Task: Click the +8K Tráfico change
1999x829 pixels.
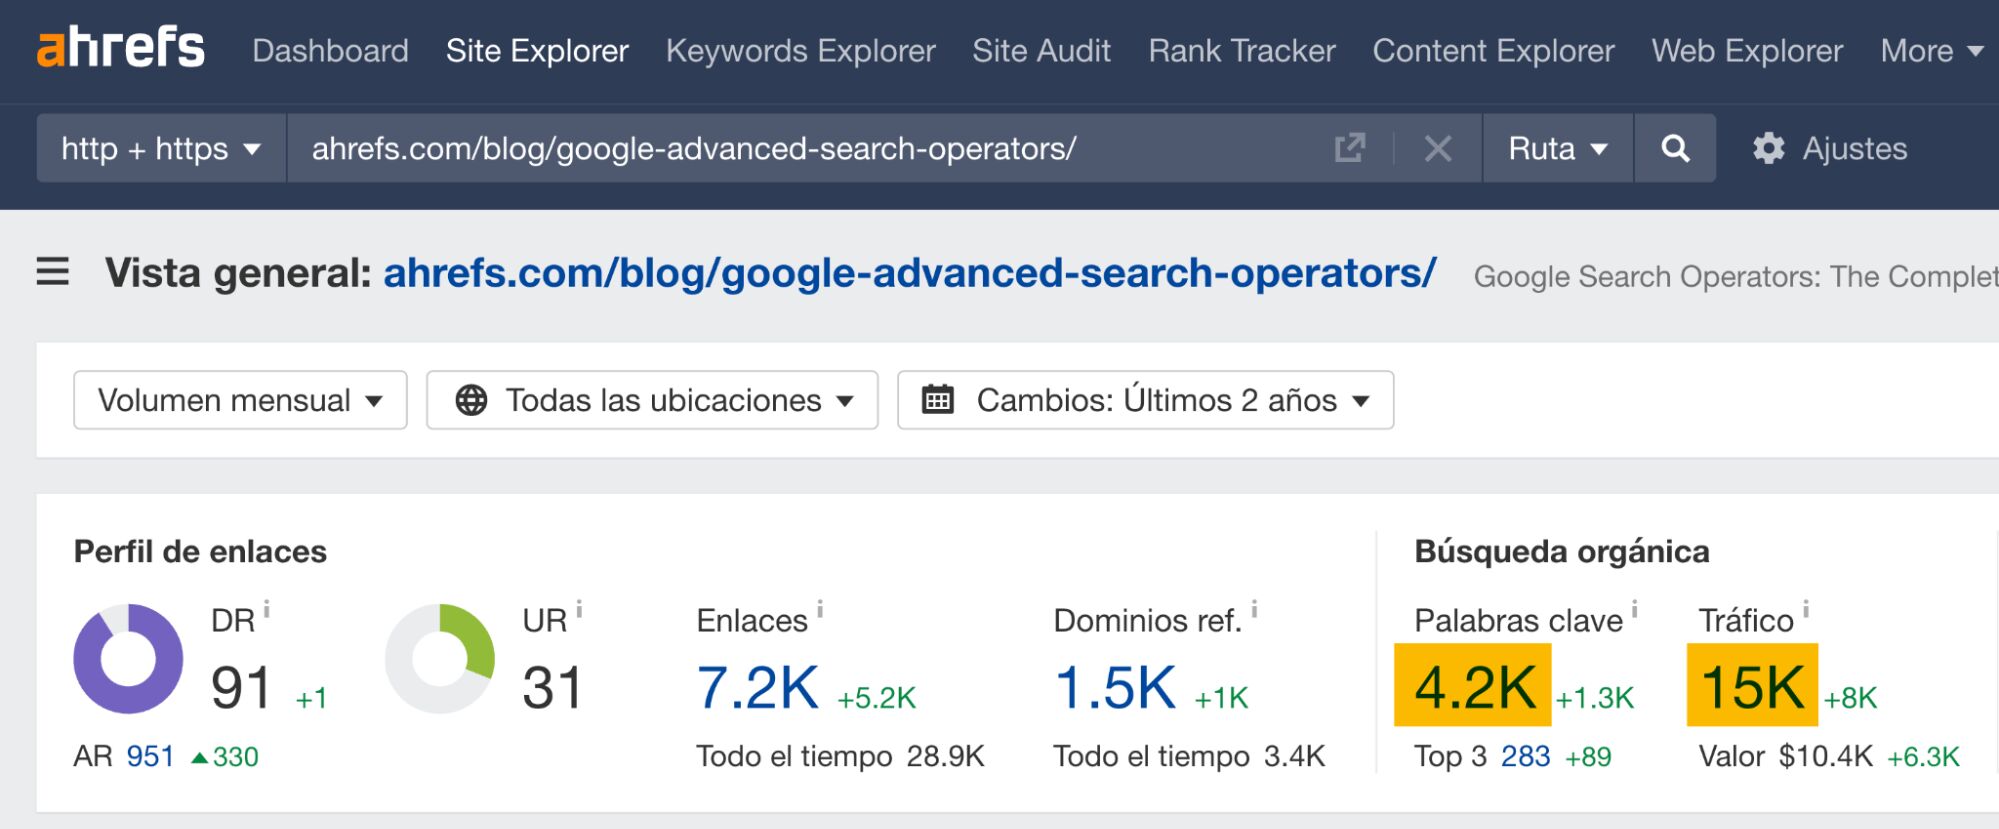Action: pyautogui.click(x=1850, y=697)
